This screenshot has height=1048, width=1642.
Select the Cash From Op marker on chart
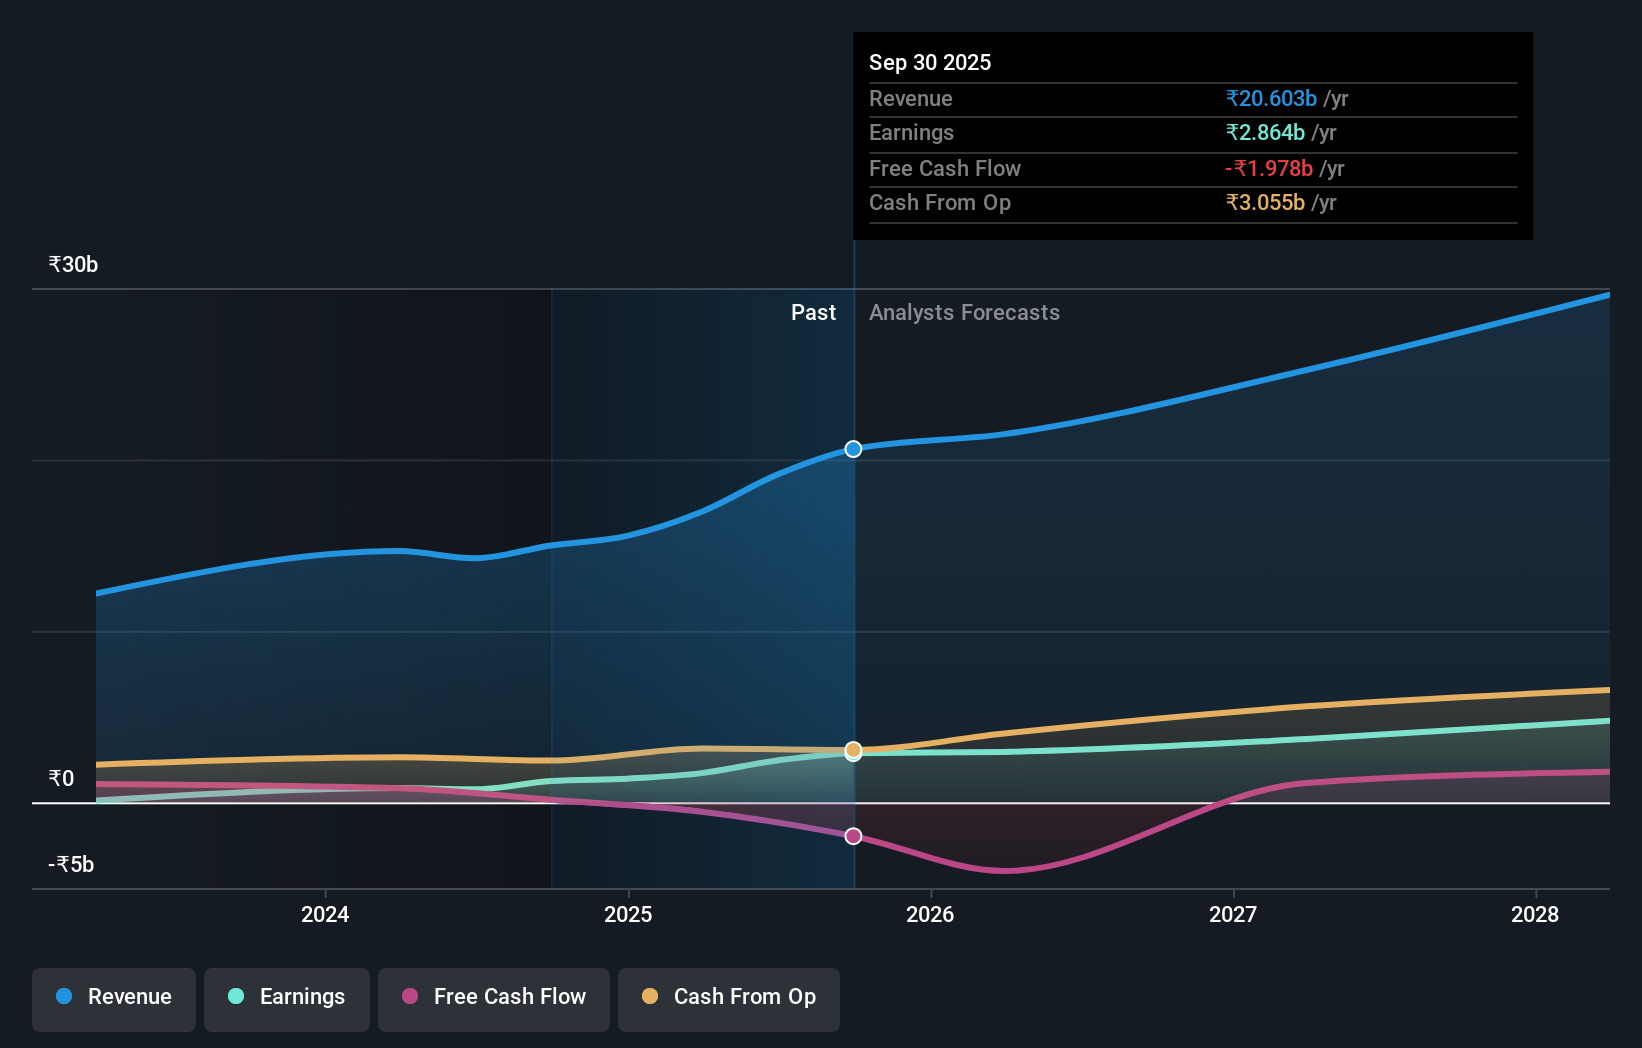(852, 750)
